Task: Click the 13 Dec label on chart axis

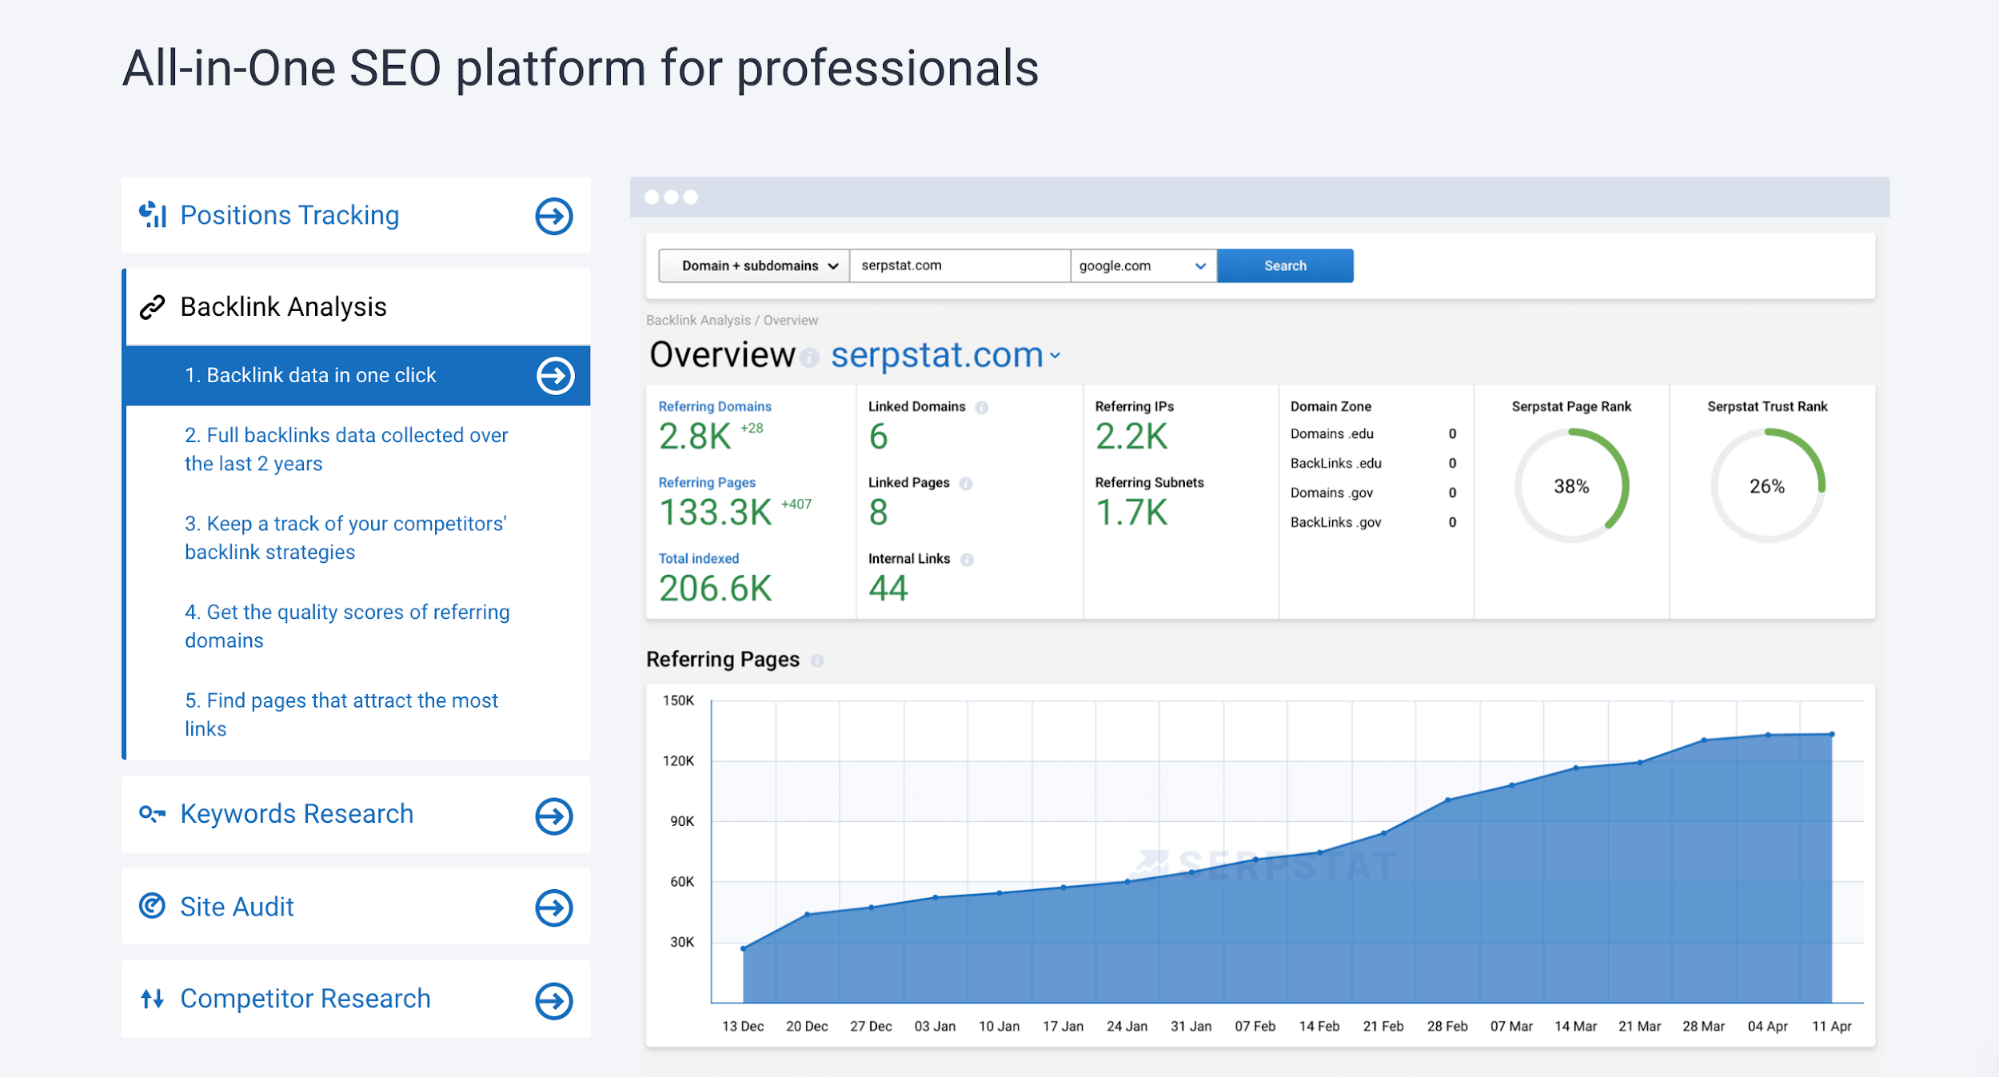Action: [743, 1026]
